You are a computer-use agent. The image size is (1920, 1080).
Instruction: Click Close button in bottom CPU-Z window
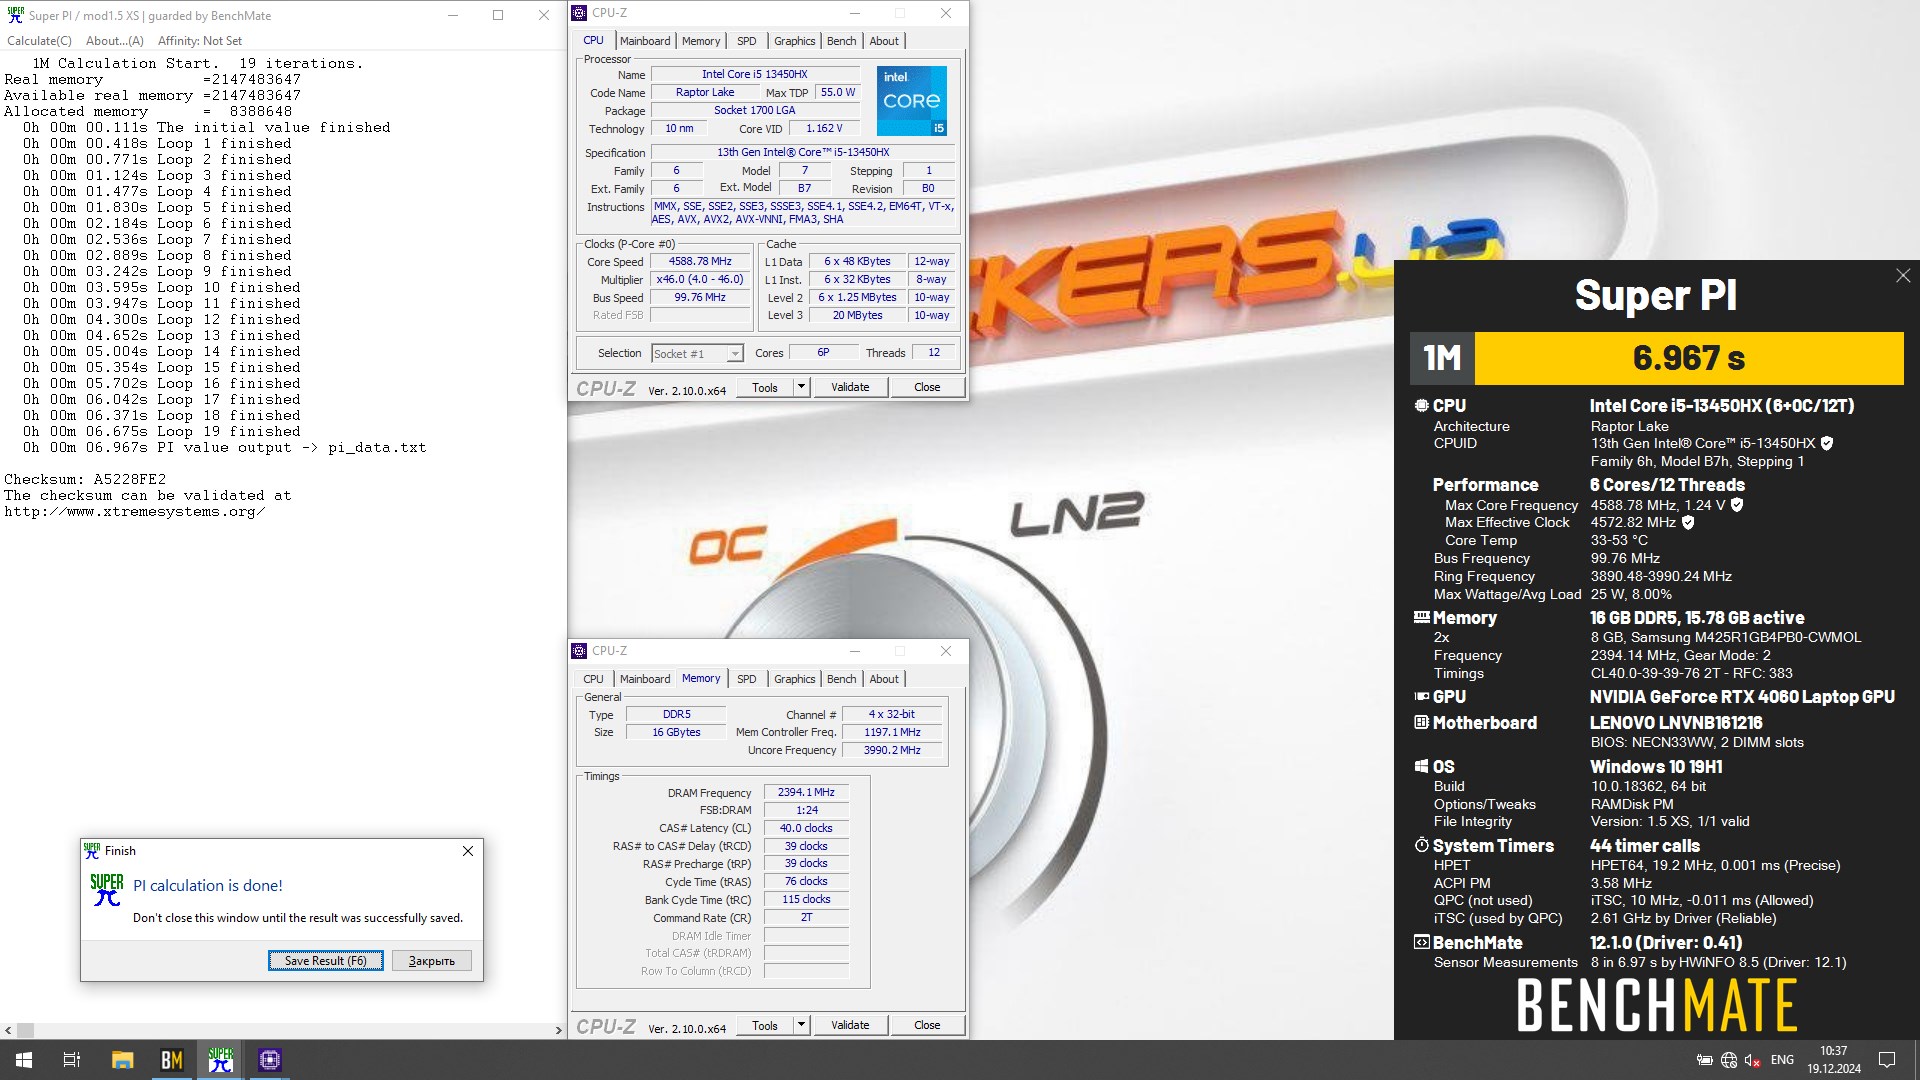[927, 1025]
